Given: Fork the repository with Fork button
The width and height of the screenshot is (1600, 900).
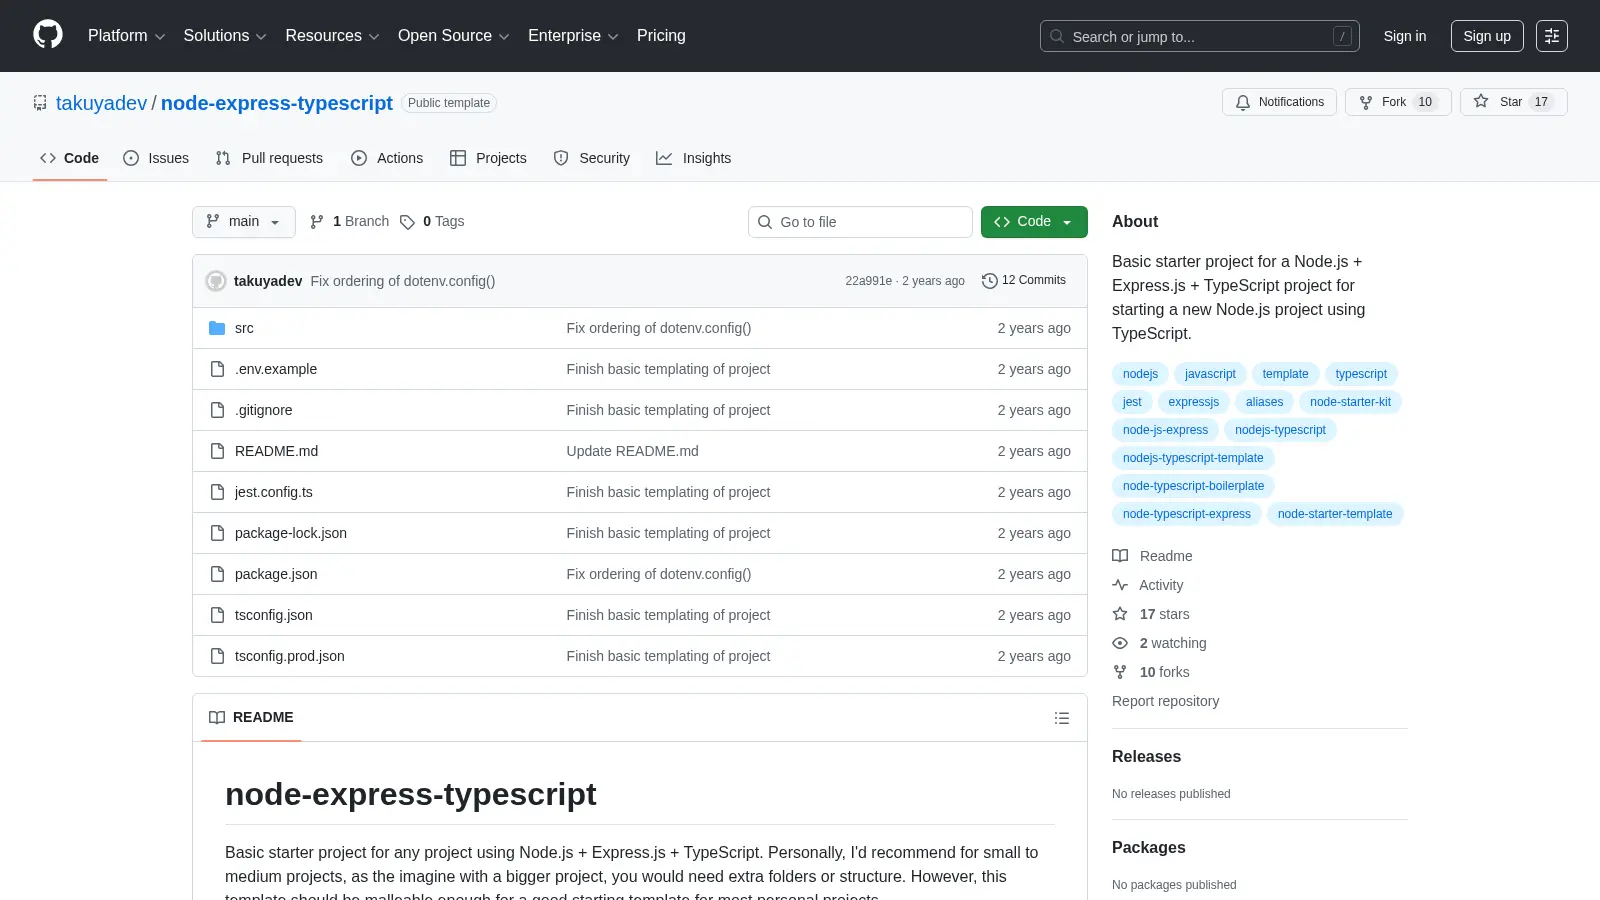Looking at the screenshot, I should coord(1398,102).
